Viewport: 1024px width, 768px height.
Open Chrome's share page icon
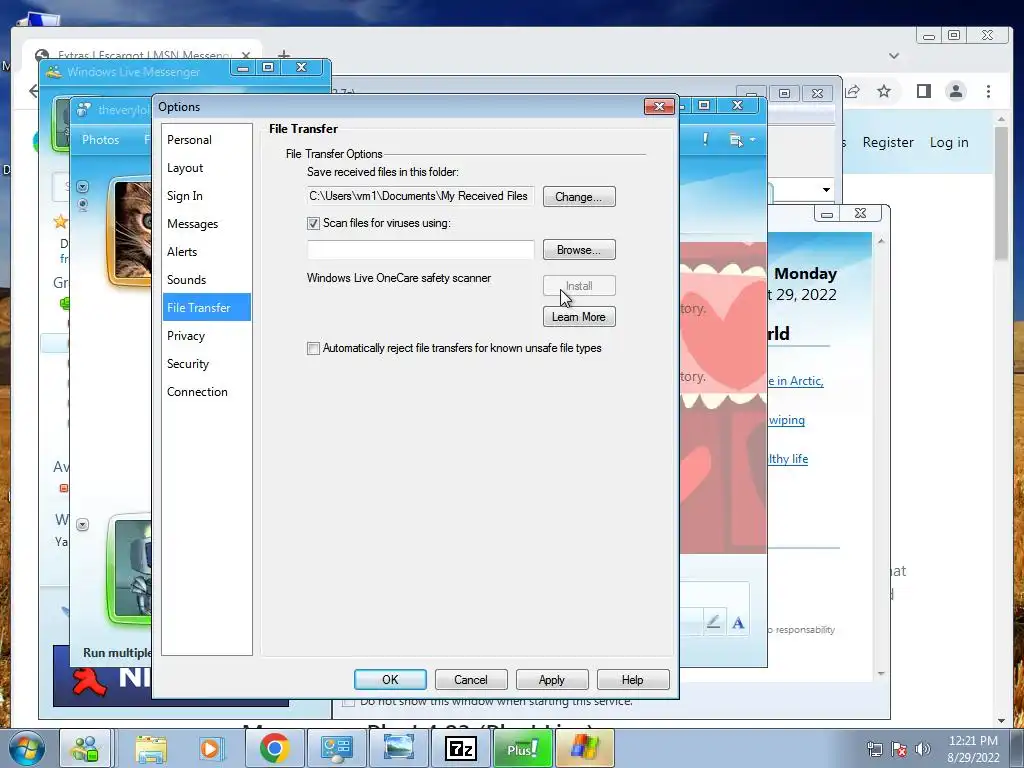852,91
